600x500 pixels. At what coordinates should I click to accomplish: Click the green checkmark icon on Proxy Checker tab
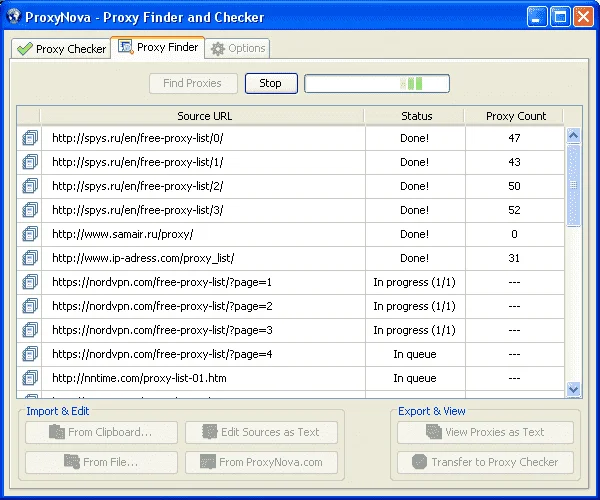[25, 49]
